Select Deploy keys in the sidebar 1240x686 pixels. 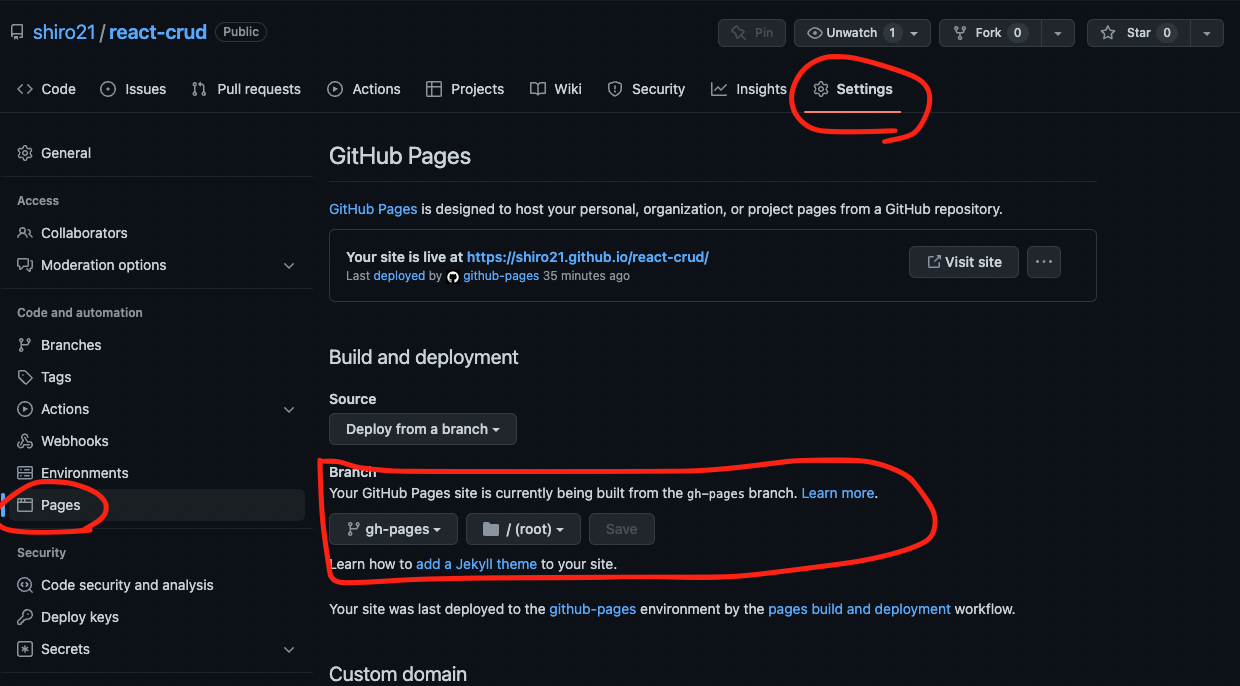point(155,617)
